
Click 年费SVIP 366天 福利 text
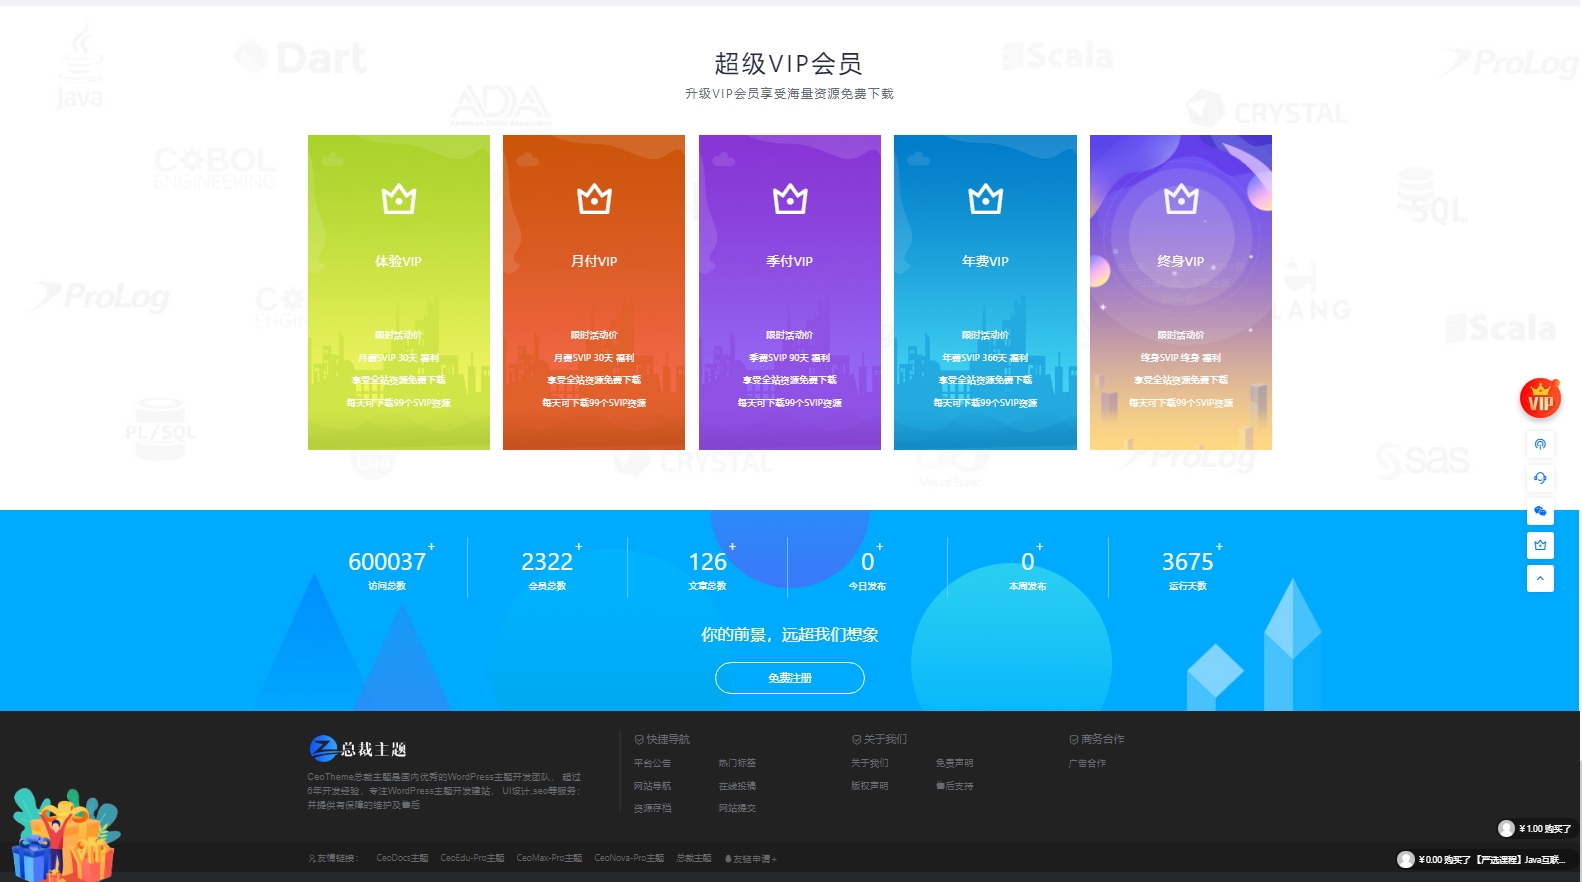(985, 357)
